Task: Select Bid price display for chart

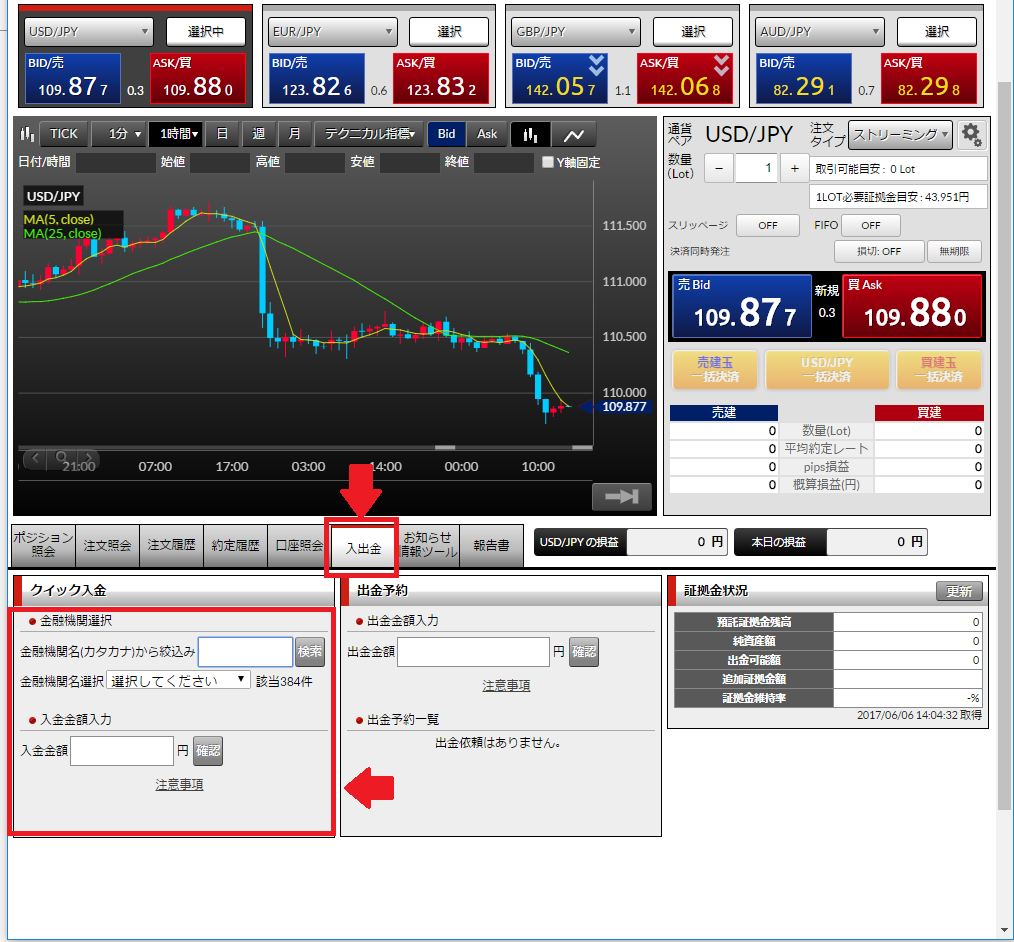Action: coord(446,134)
